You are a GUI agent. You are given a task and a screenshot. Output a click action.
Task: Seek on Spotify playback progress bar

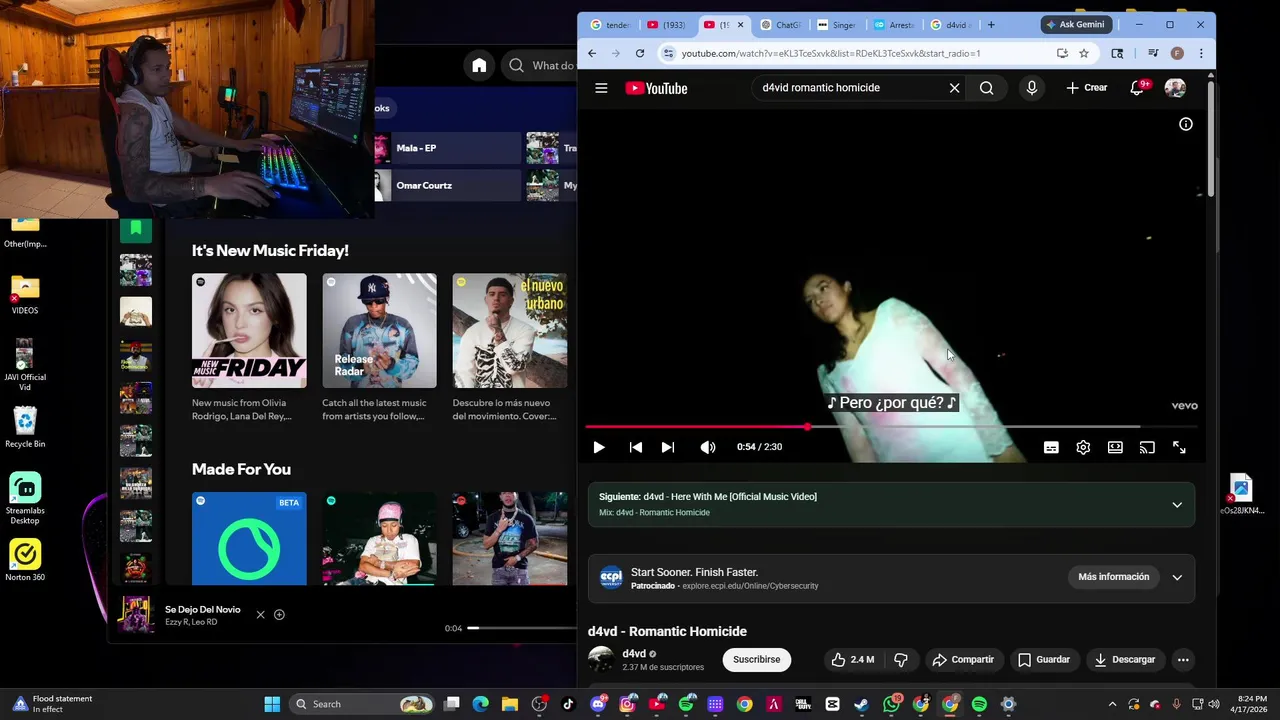coord(520,628)
